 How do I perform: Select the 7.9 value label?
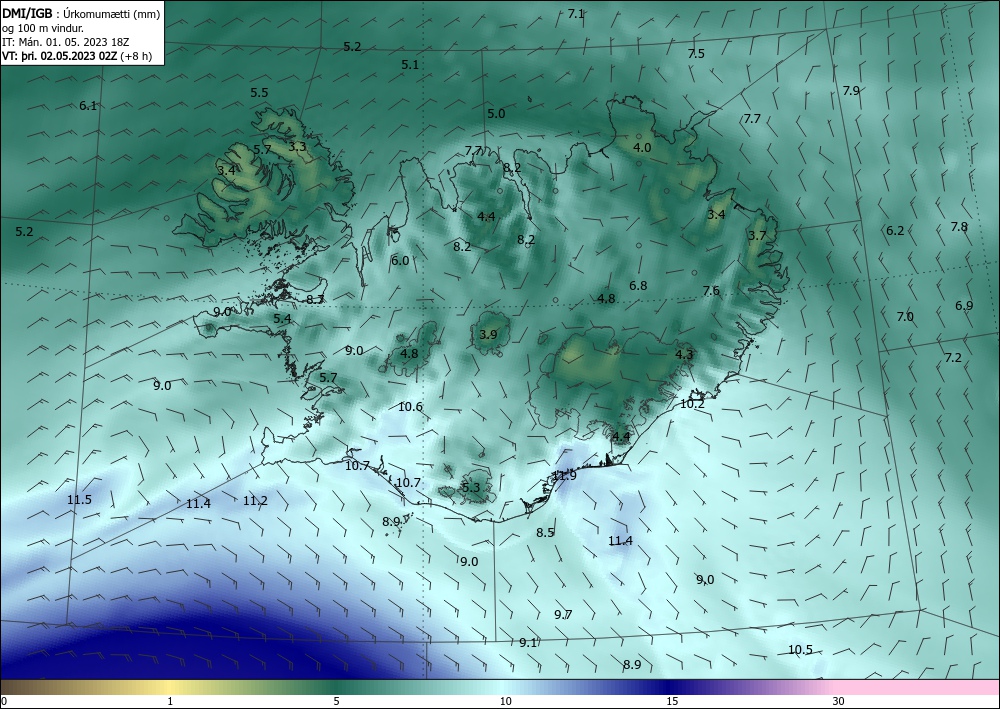[851, 91]
